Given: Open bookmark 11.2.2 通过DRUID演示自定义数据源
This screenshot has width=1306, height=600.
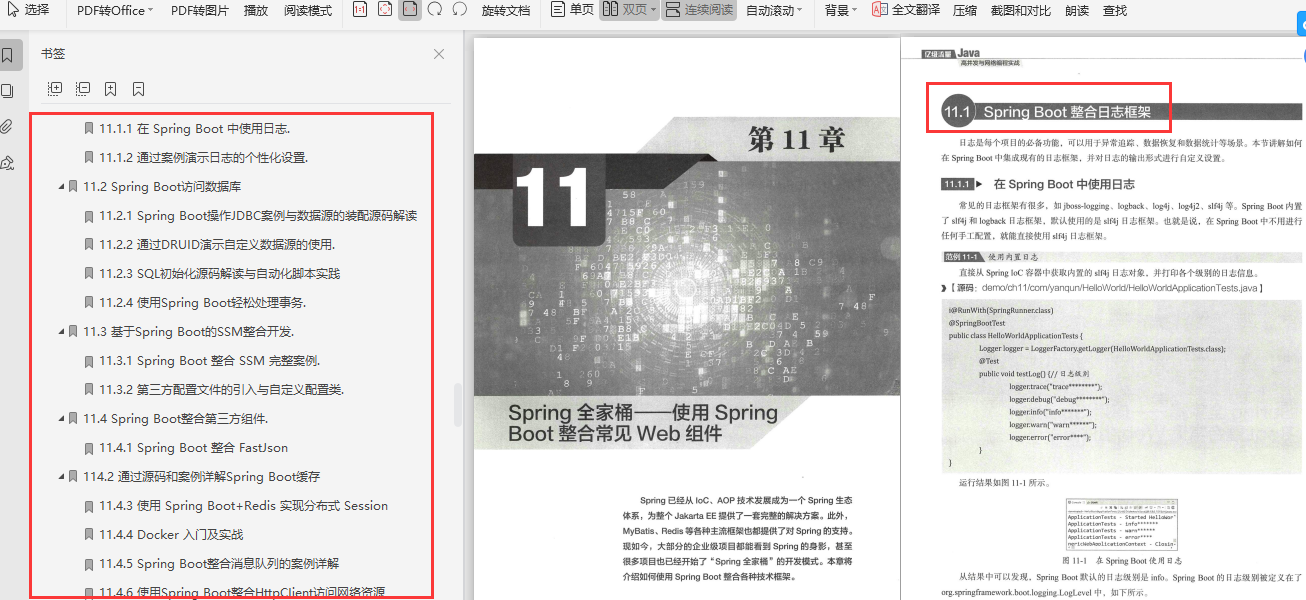Looking at the screenshot, I should (217, 245).
